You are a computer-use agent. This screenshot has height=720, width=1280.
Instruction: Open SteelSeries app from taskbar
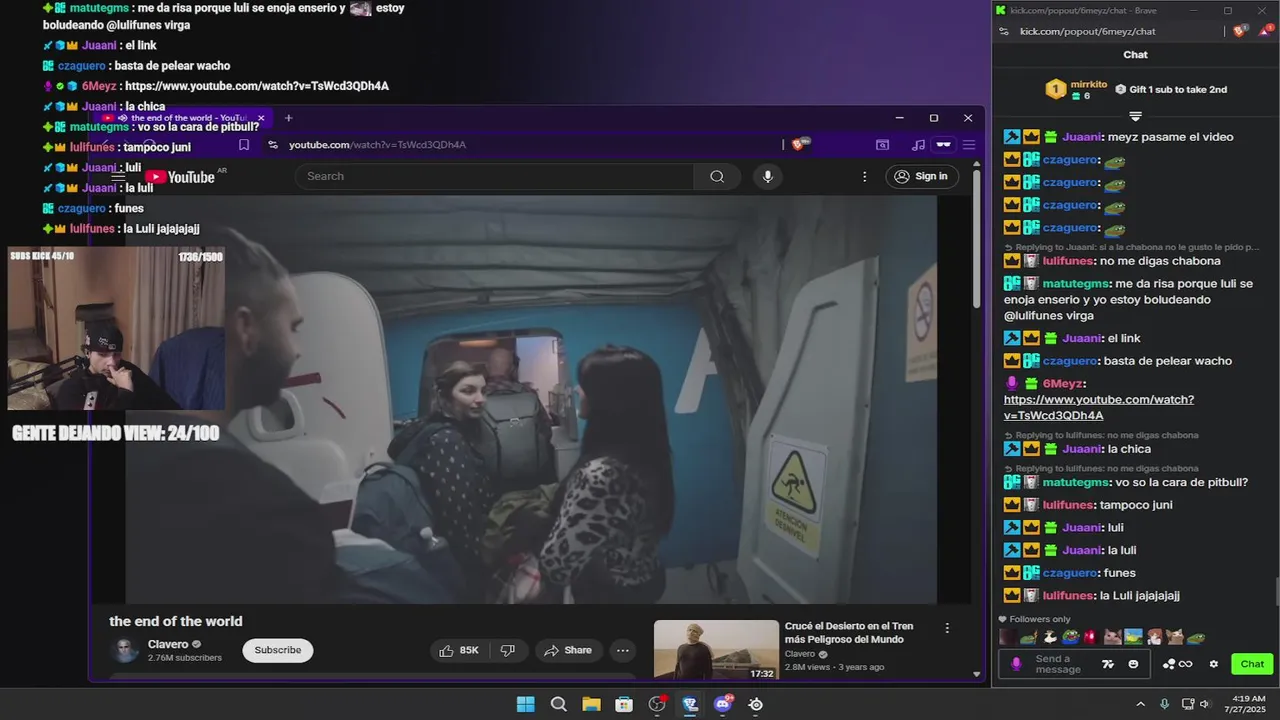(756, 704)
